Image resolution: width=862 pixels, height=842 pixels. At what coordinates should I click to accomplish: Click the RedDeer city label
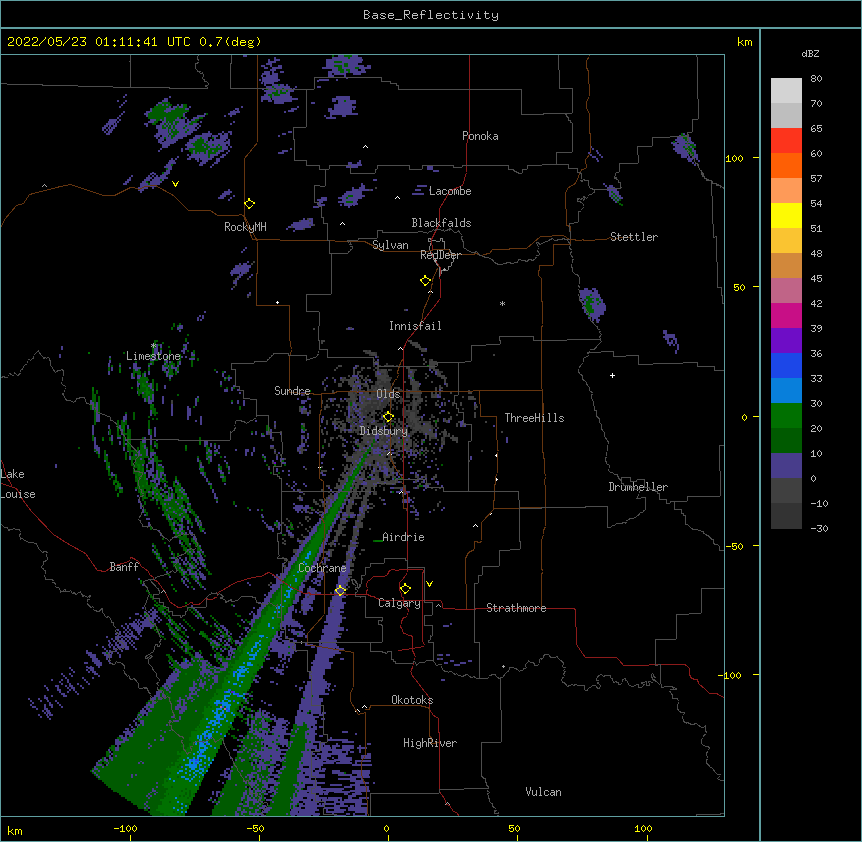coord(440,255)
